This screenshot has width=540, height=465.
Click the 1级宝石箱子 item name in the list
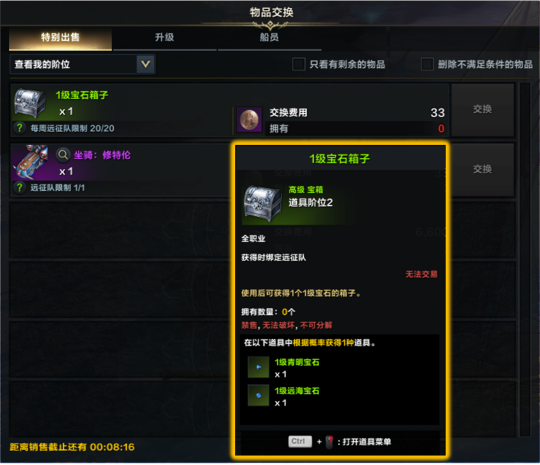82,95
